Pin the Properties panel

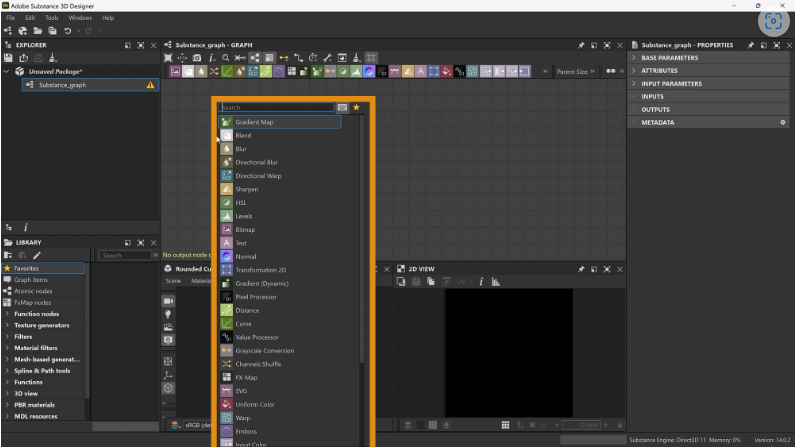point(751,45)
